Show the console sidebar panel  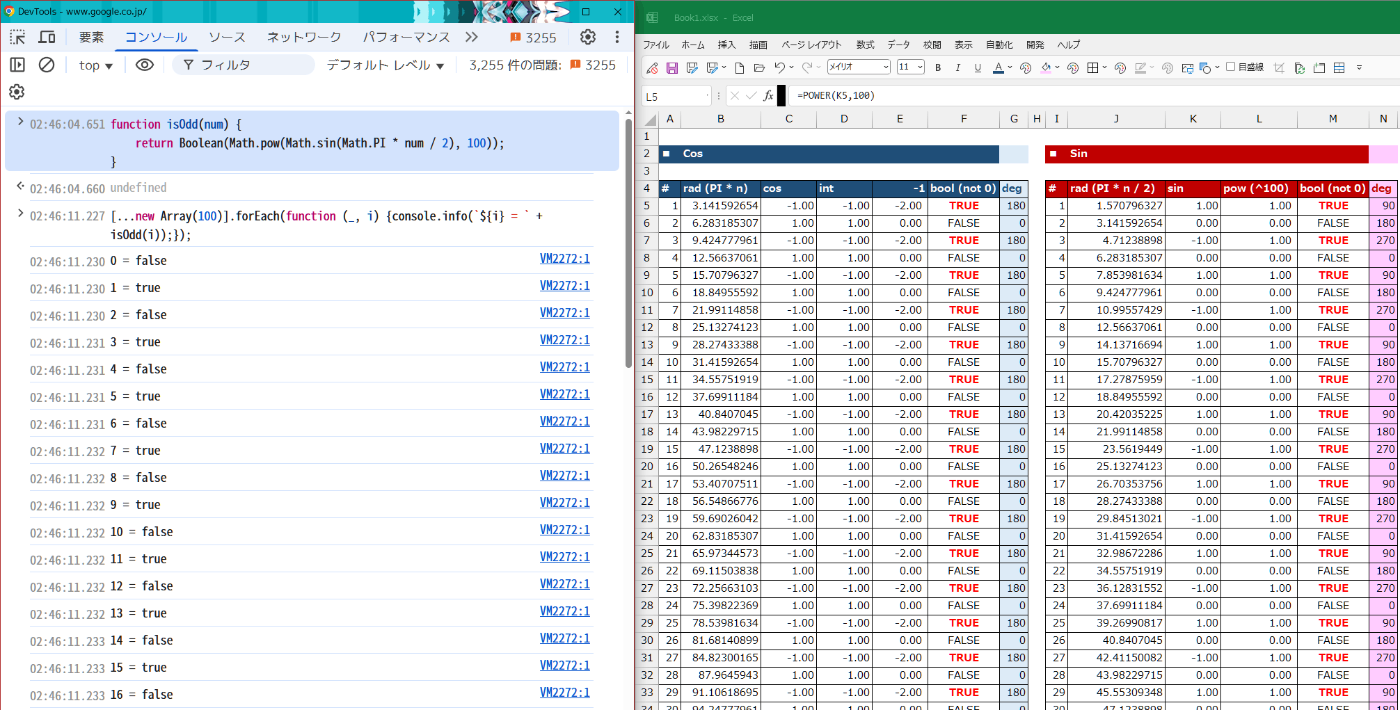(17, 65)
